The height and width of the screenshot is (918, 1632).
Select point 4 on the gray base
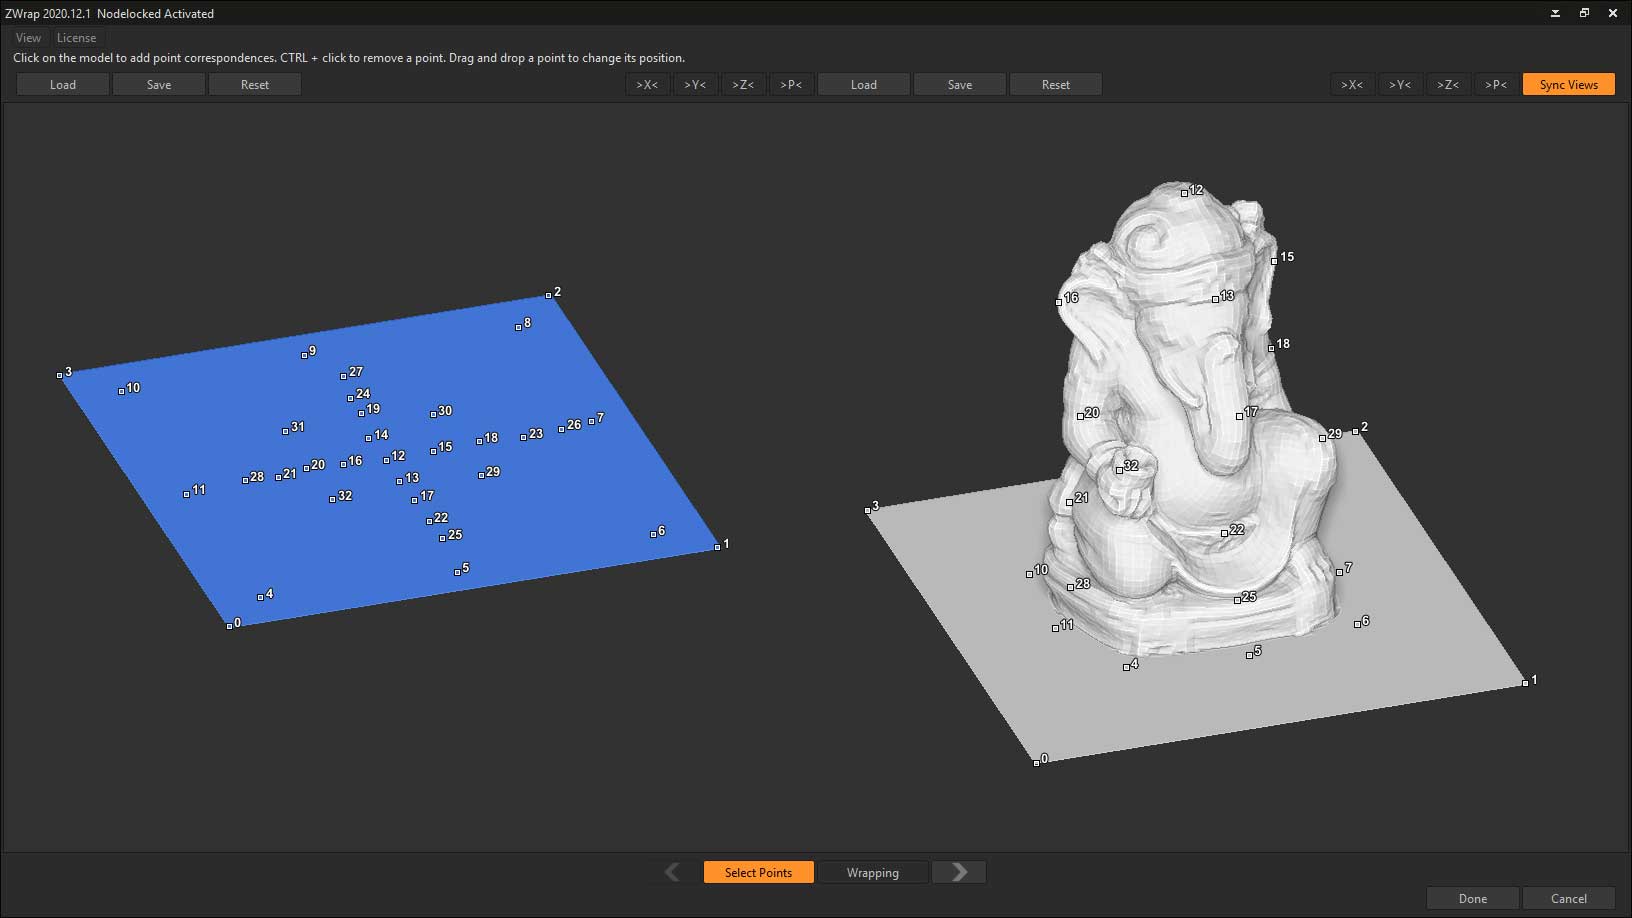tap(1126, 667)
